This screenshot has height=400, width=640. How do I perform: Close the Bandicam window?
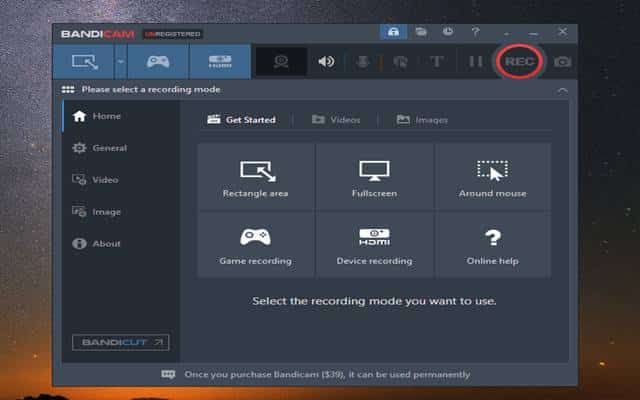click(x=562, y=32)
